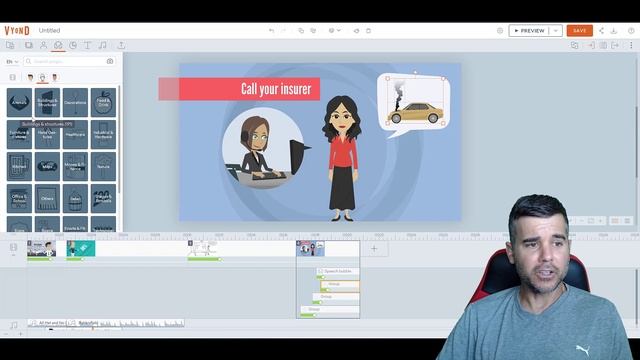Share the video
The image size is (640, 360).
(x=602, y=31)
